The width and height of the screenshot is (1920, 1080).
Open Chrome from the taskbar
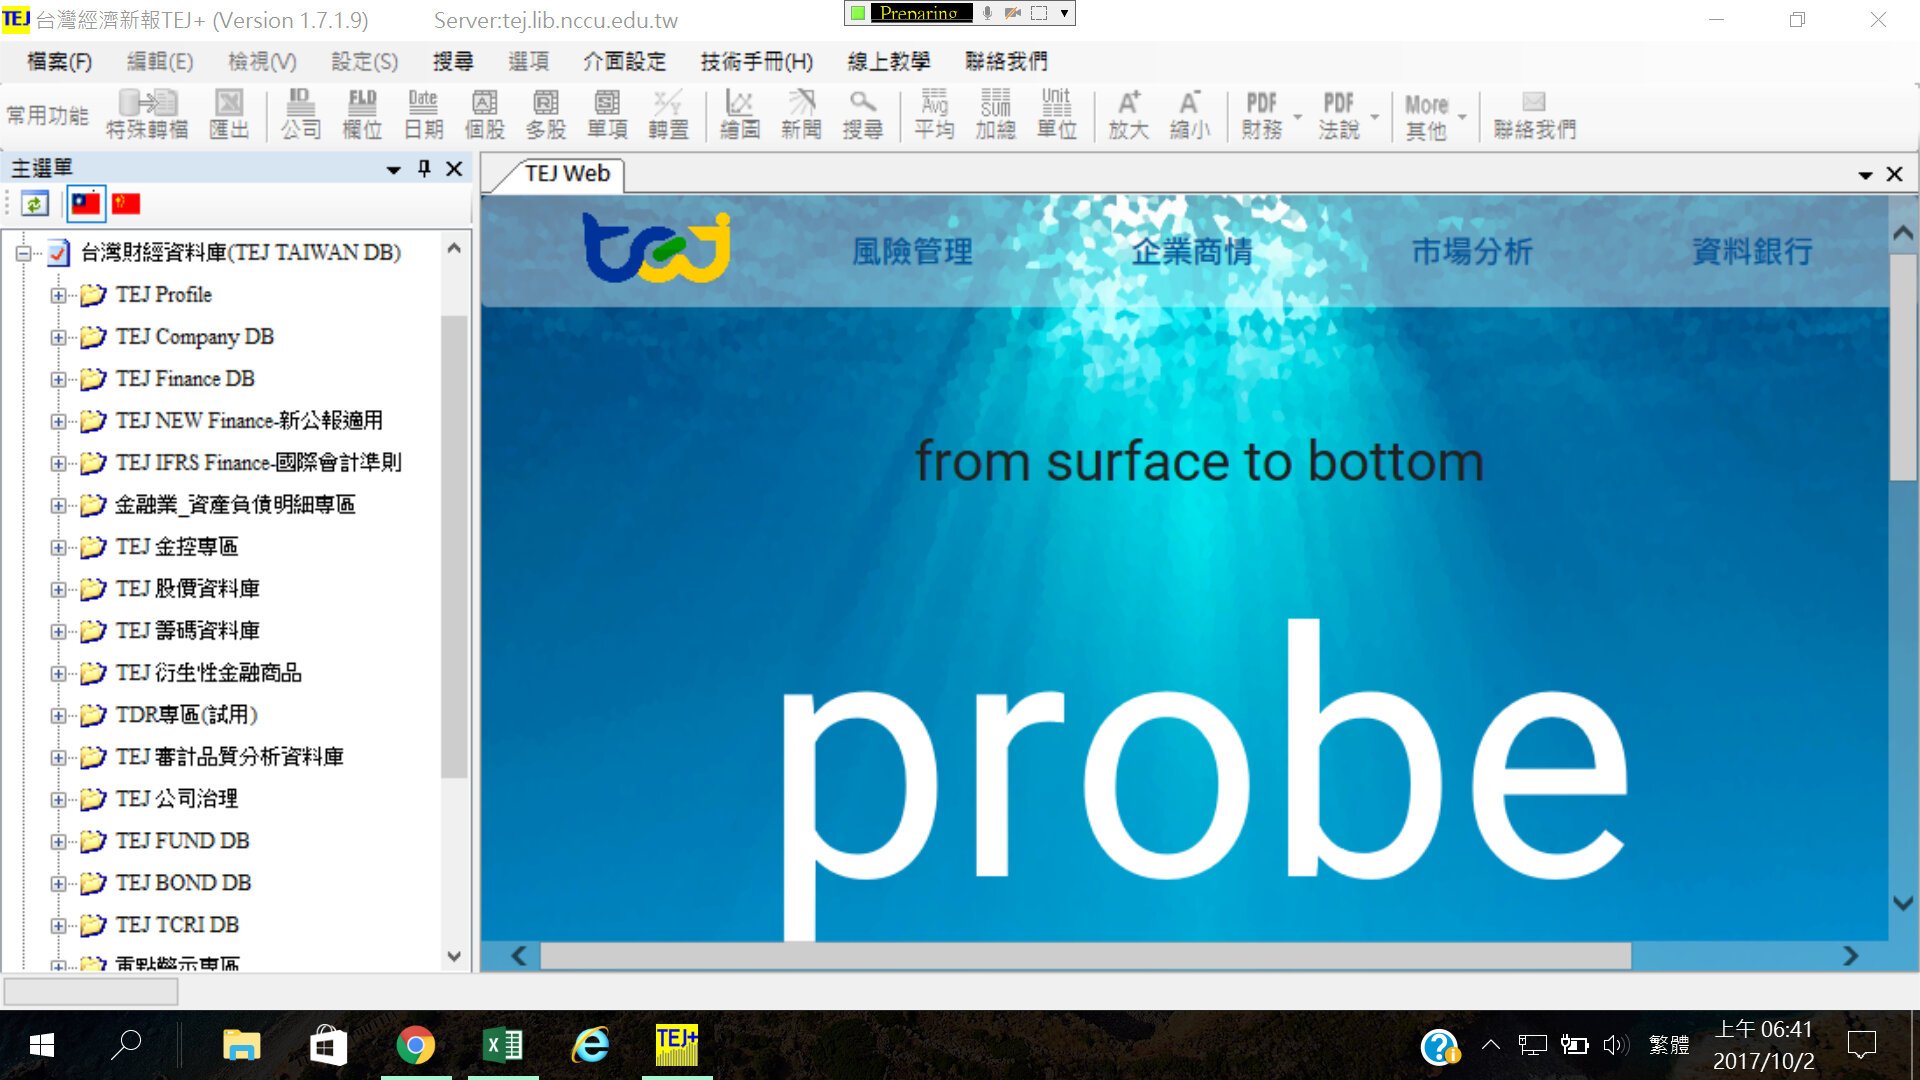pyautogui.click(x=416, y=1046)
